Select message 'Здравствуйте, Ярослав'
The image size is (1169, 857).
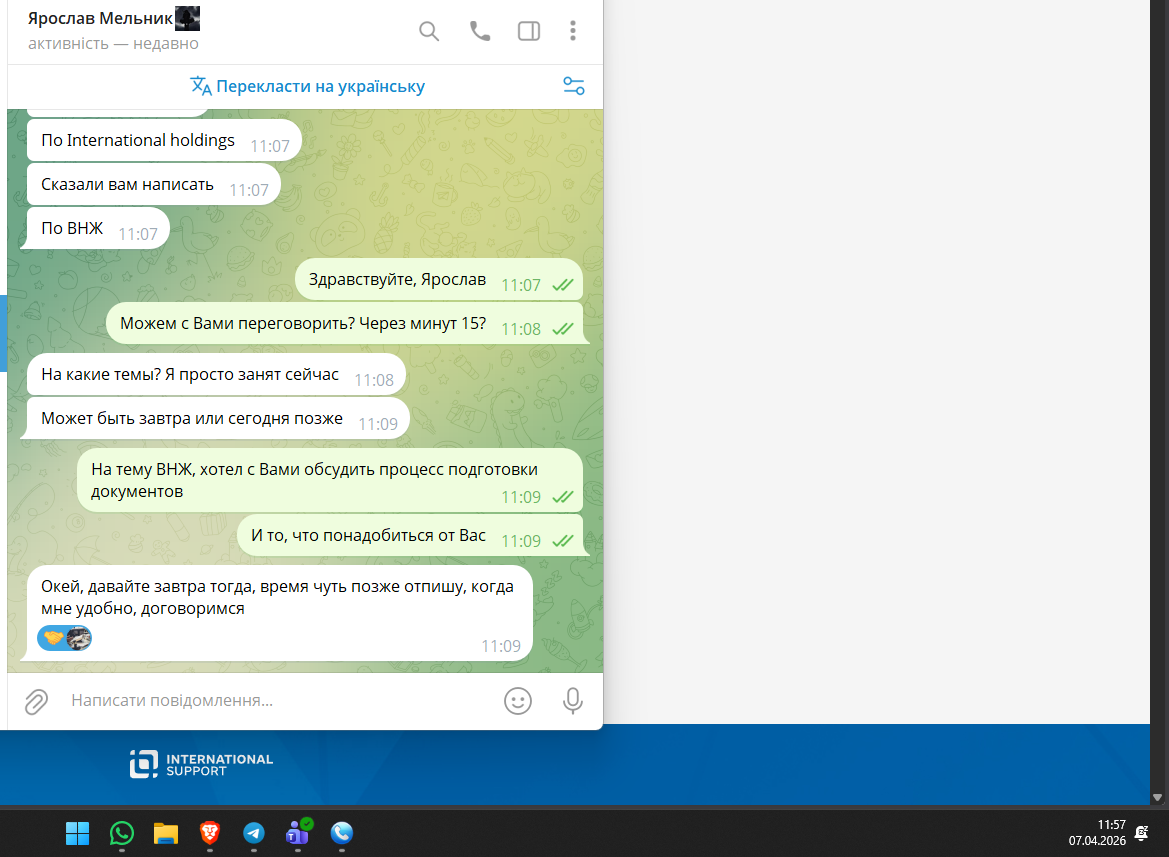(439, 279)
